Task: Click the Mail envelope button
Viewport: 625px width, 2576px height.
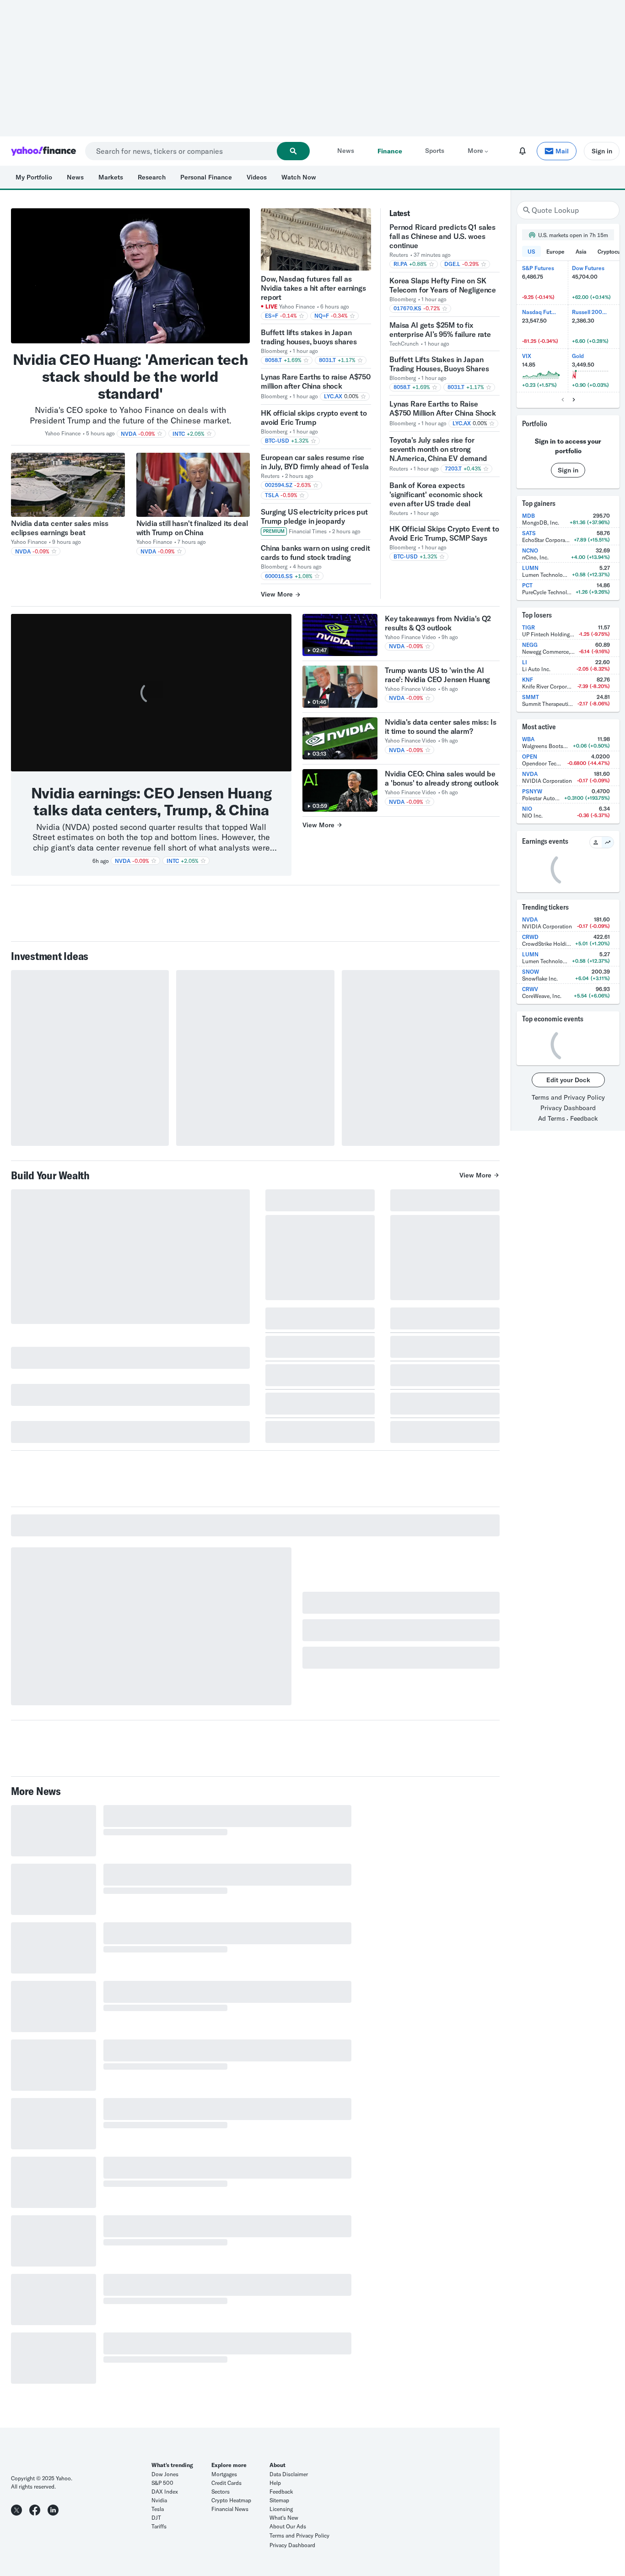Action: click(557, 151)
